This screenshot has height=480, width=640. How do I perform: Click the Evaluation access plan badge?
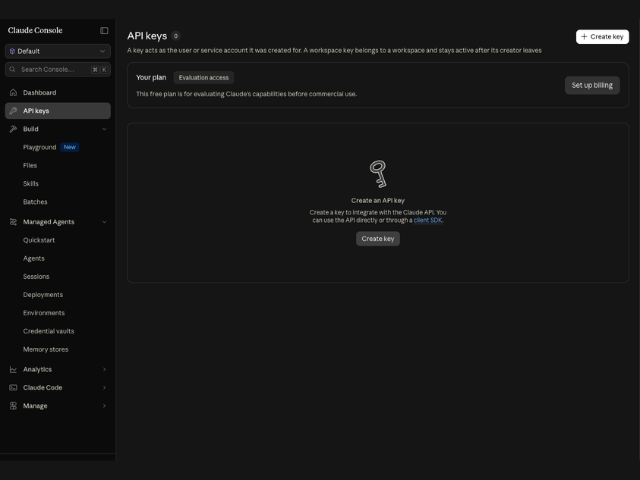point(204,78)
